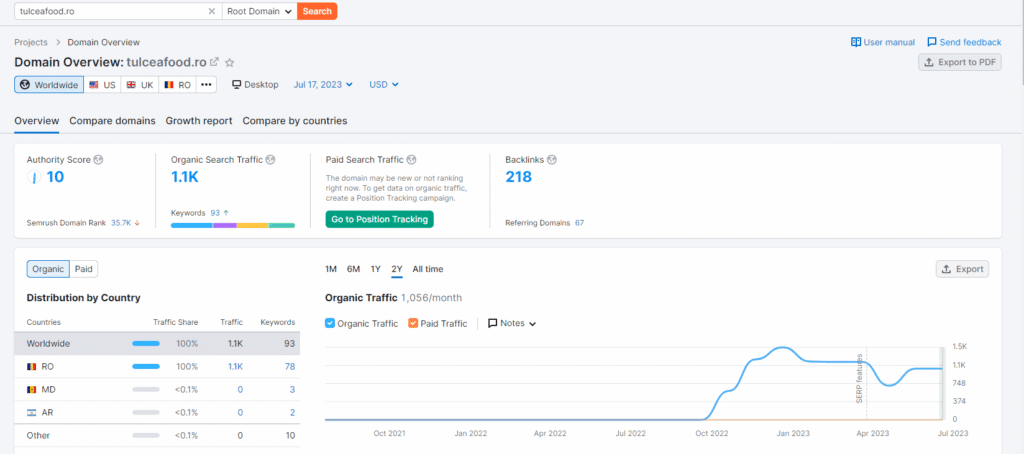Click RO keywords value 78
1024x454 pixels.
[290, 366]
